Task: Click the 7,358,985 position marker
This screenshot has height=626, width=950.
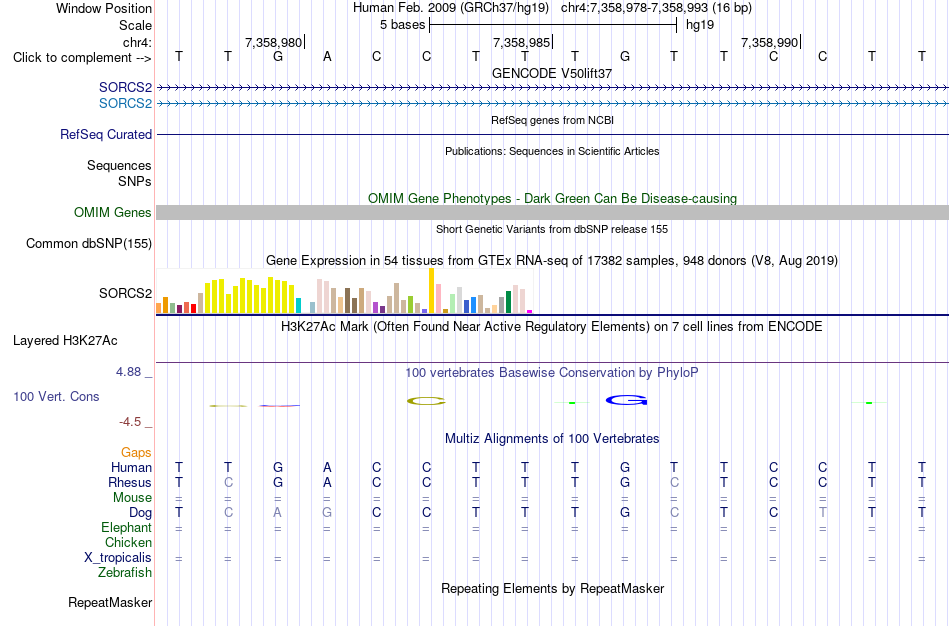Action: click(522, 42)
